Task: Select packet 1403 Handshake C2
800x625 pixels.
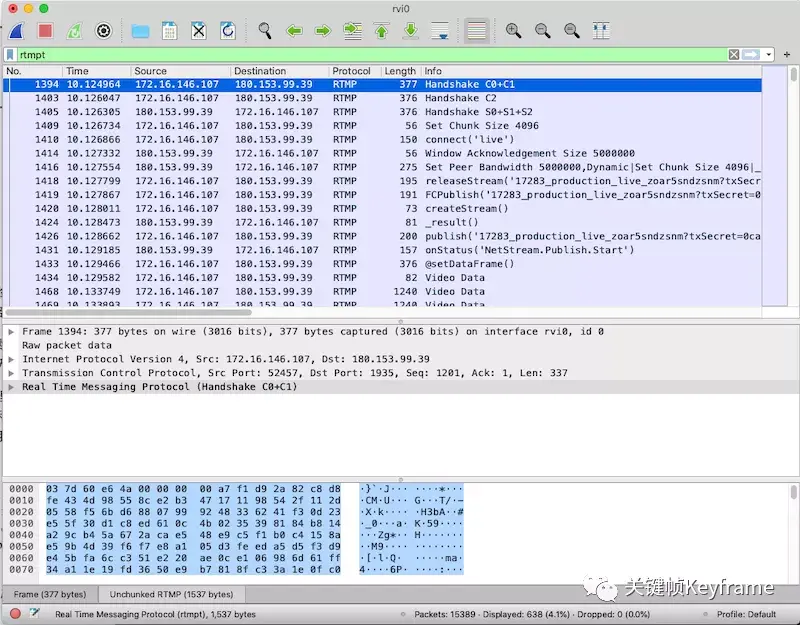Action: click(383, 98)
